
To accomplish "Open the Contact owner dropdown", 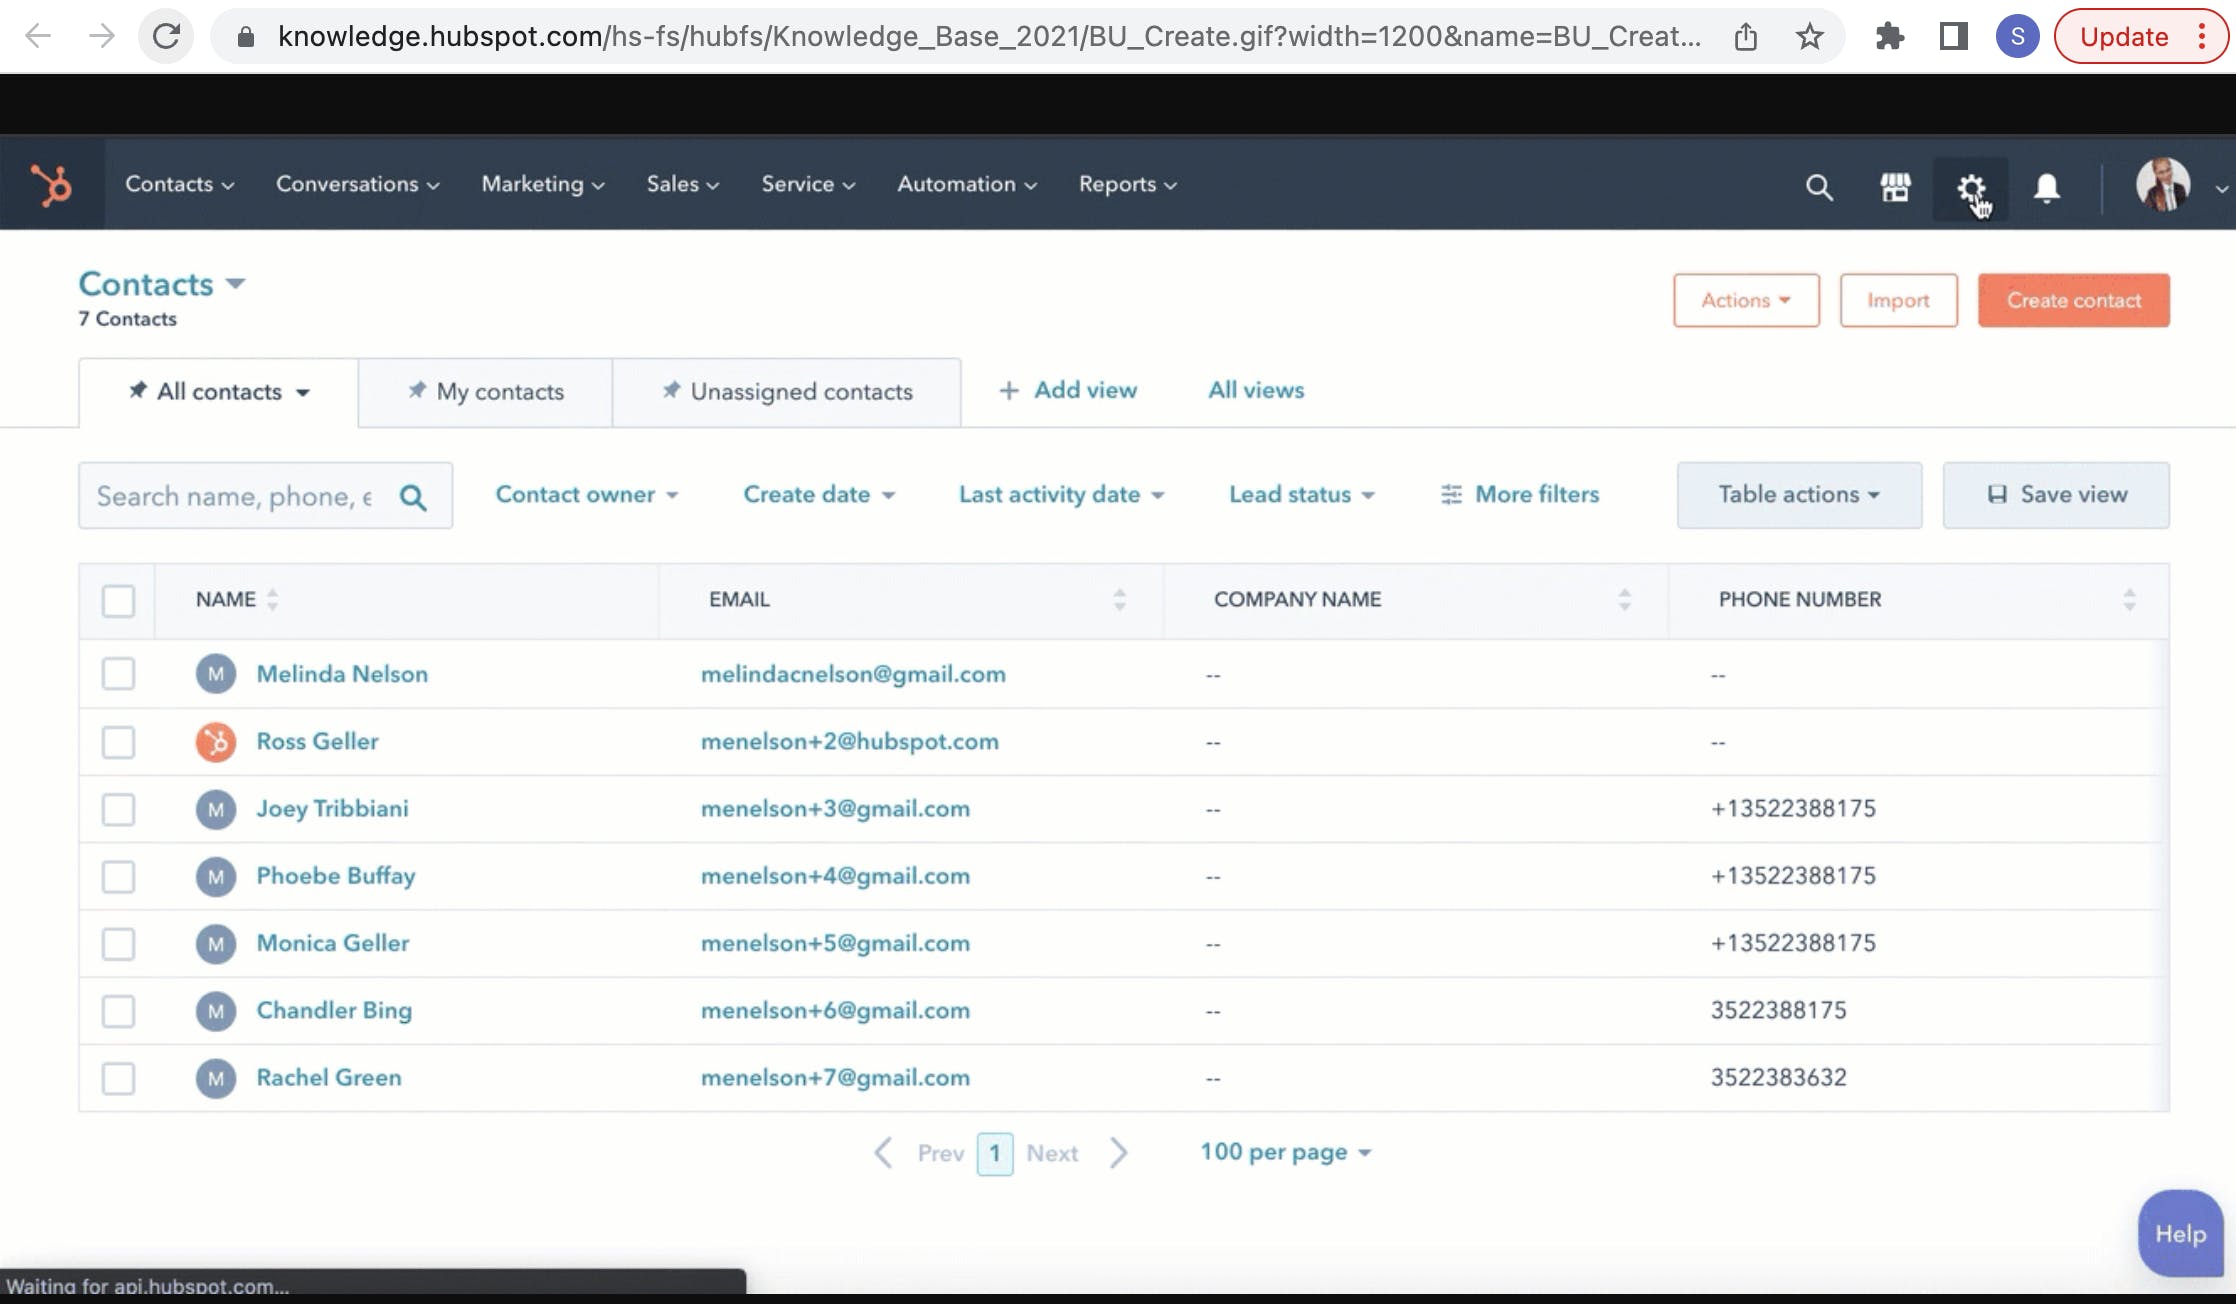I will [587, 494].
